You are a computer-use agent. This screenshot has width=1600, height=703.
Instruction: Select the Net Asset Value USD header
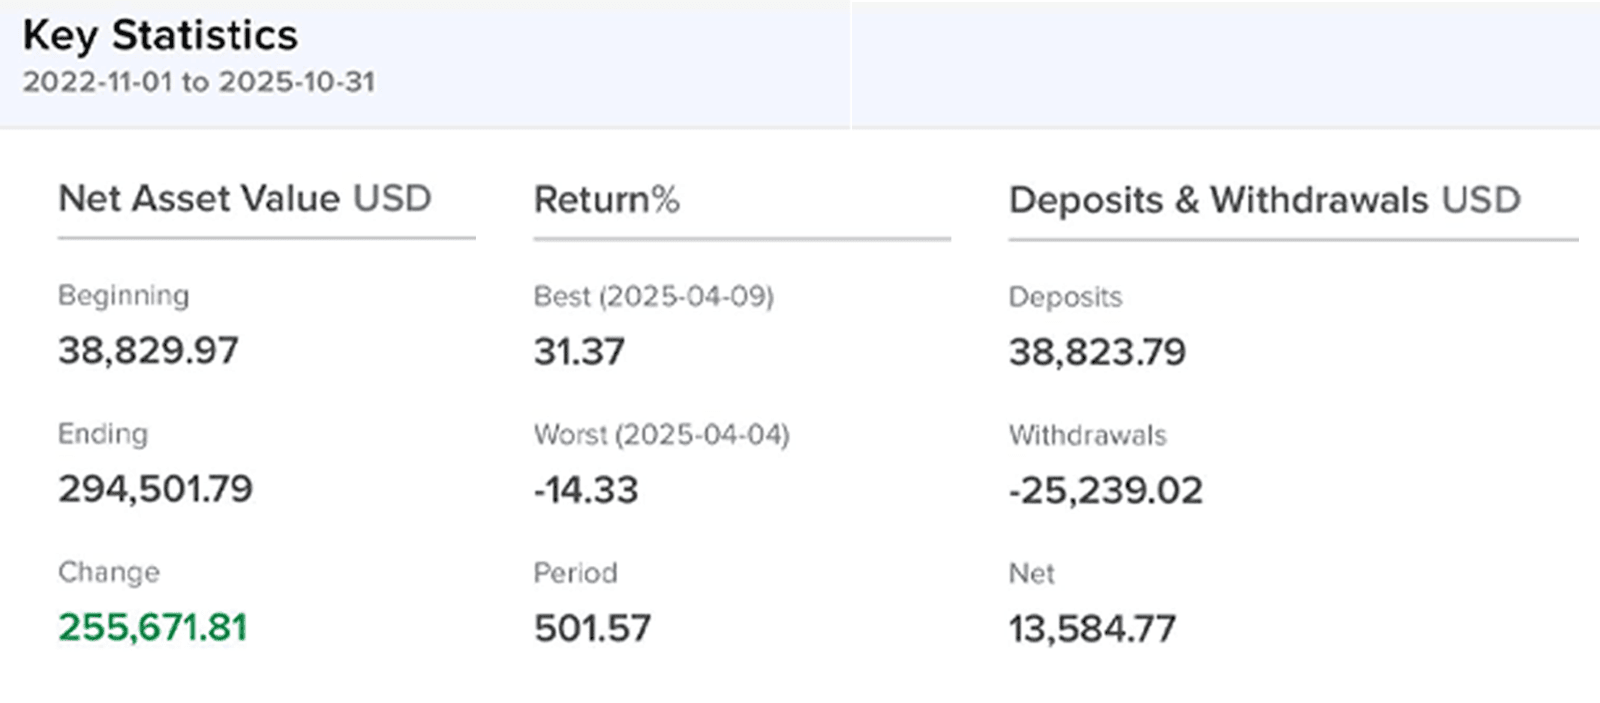pyautogui.click(x=245, y=199)
